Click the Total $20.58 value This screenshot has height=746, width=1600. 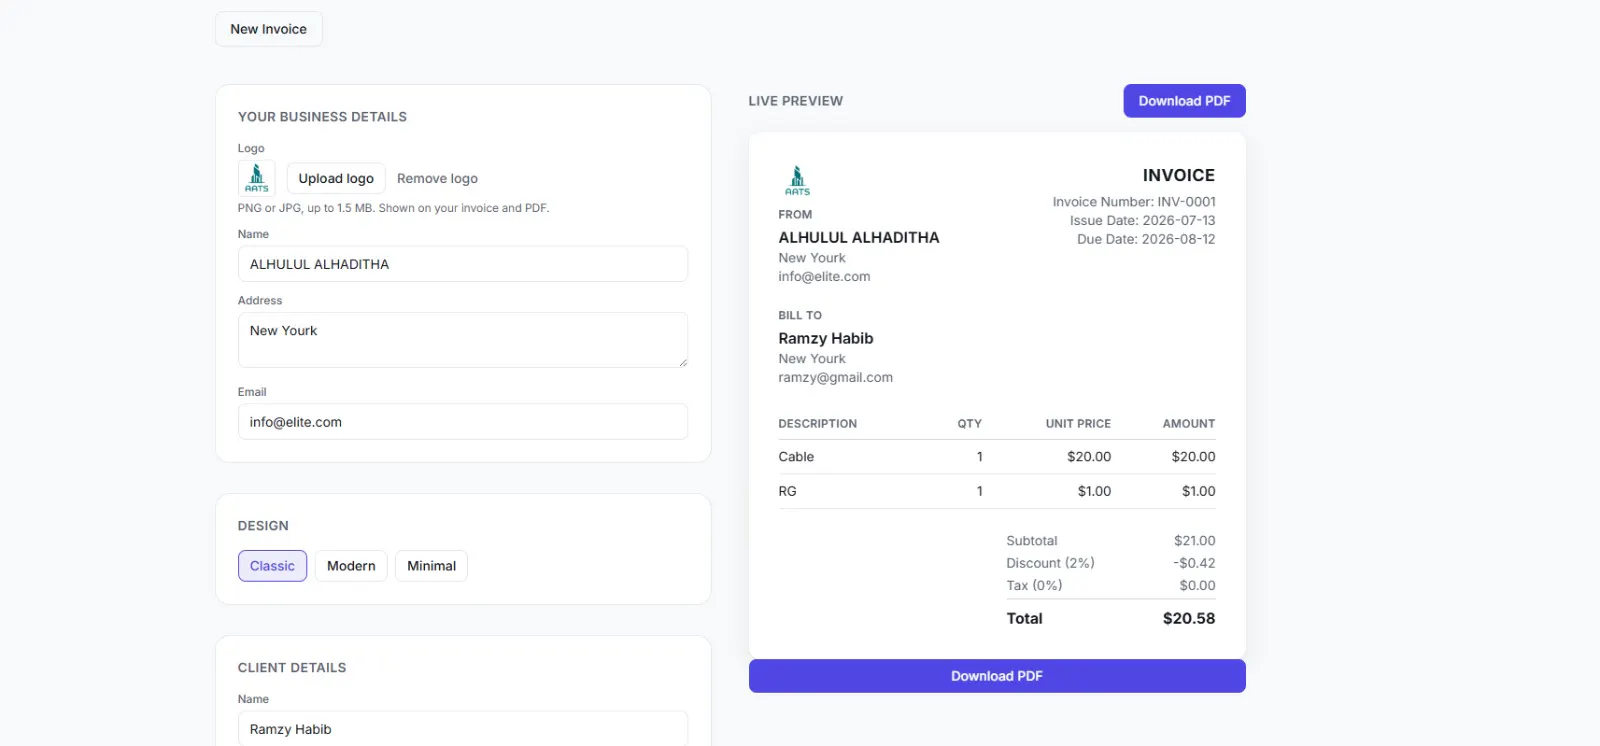click(1189, 619)
